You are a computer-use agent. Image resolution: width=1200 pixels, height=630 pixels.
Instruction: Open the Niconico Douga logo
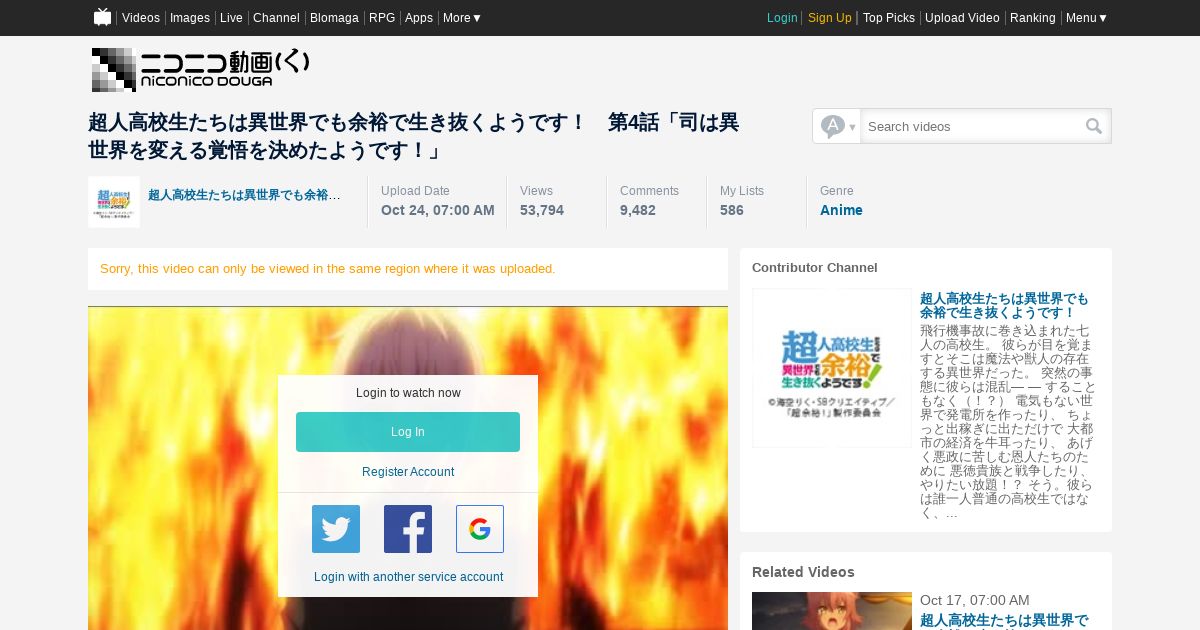click(200, 70)
